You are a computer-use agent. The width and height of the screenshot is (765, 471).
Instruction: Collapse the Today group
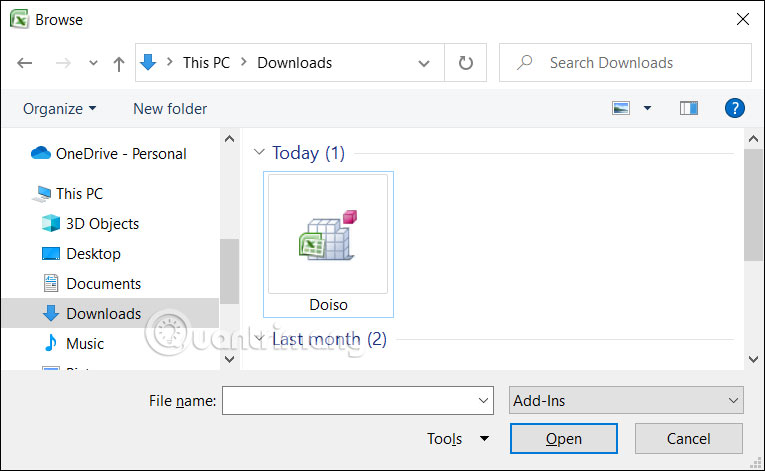260,153
